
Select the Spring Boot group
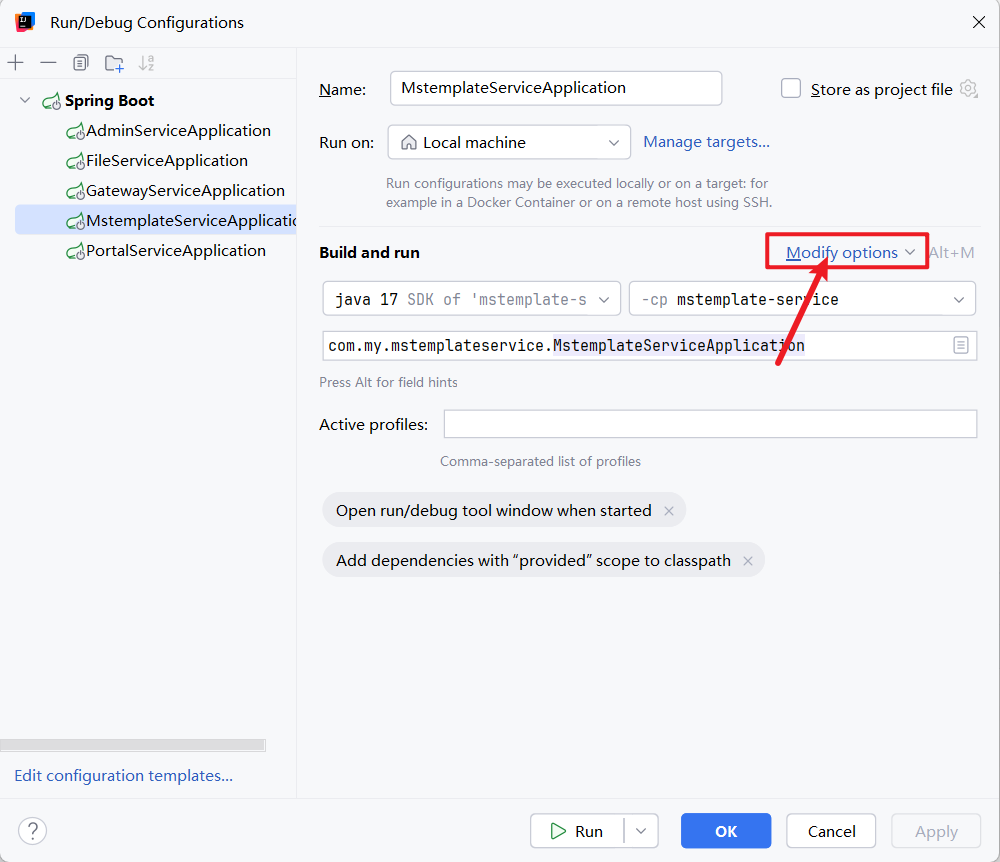point(98,101)
